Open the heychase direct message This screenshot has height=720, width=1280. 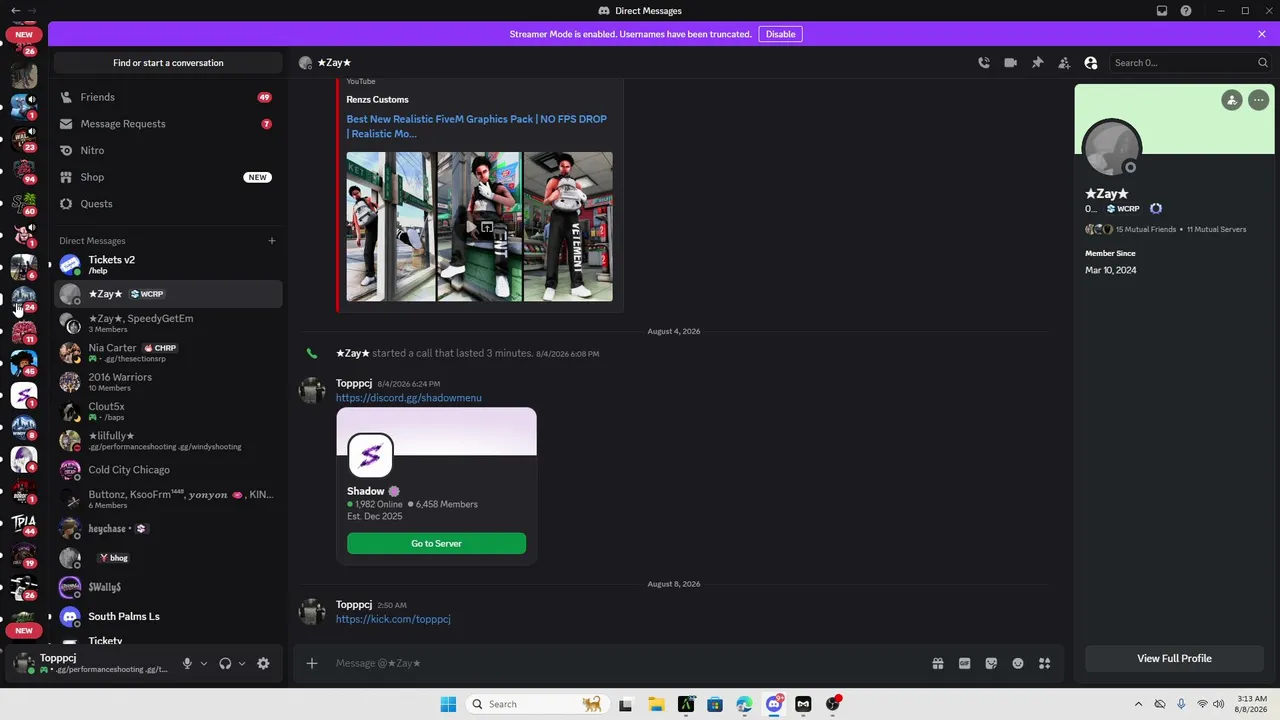point(168,529)
